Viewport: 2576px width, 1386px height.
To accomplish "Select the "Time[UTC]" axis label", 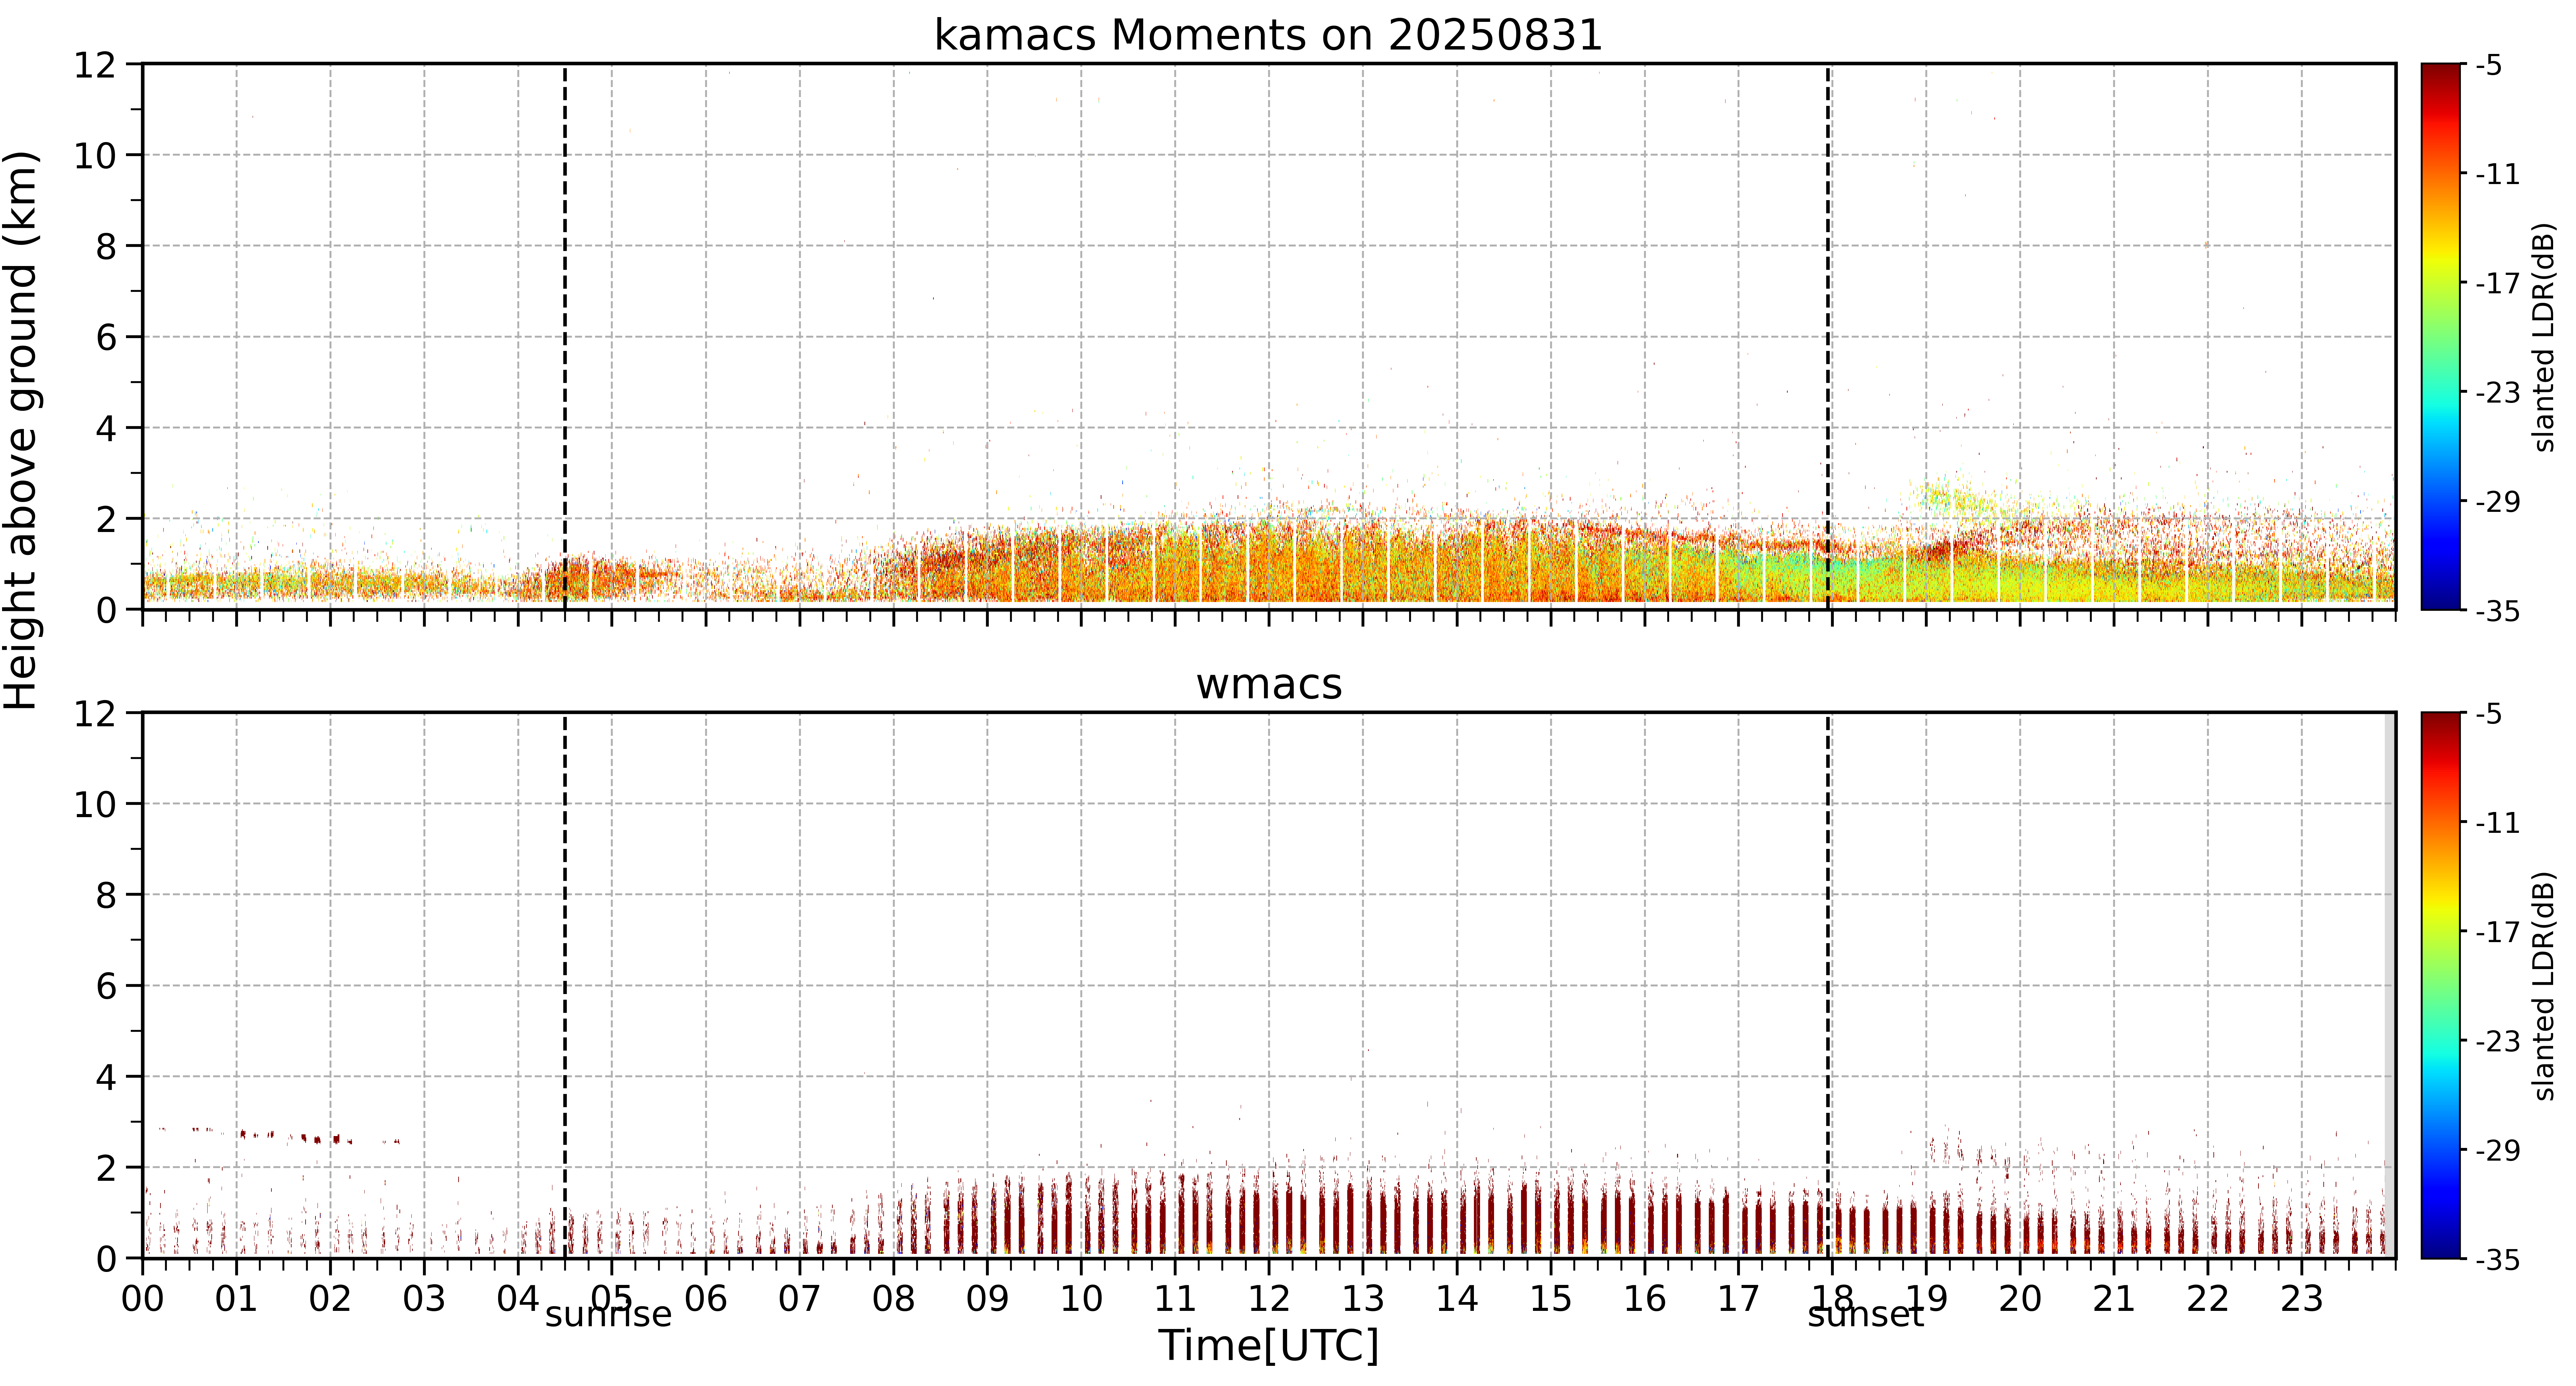I will [x=1268, y=1346].
